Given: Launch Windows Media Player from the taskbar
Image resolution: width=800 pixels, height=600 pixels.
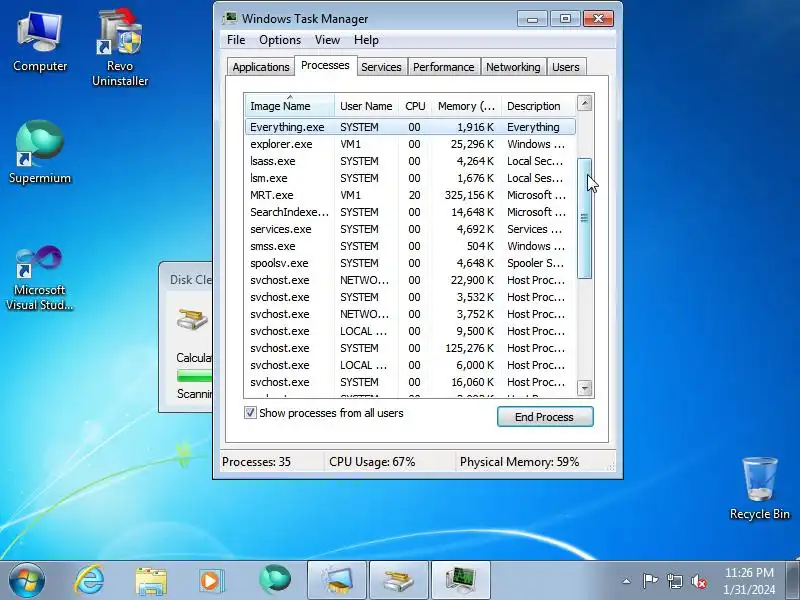Looking at the screenshot, I should pyautogui.click(x=211, y=581).
